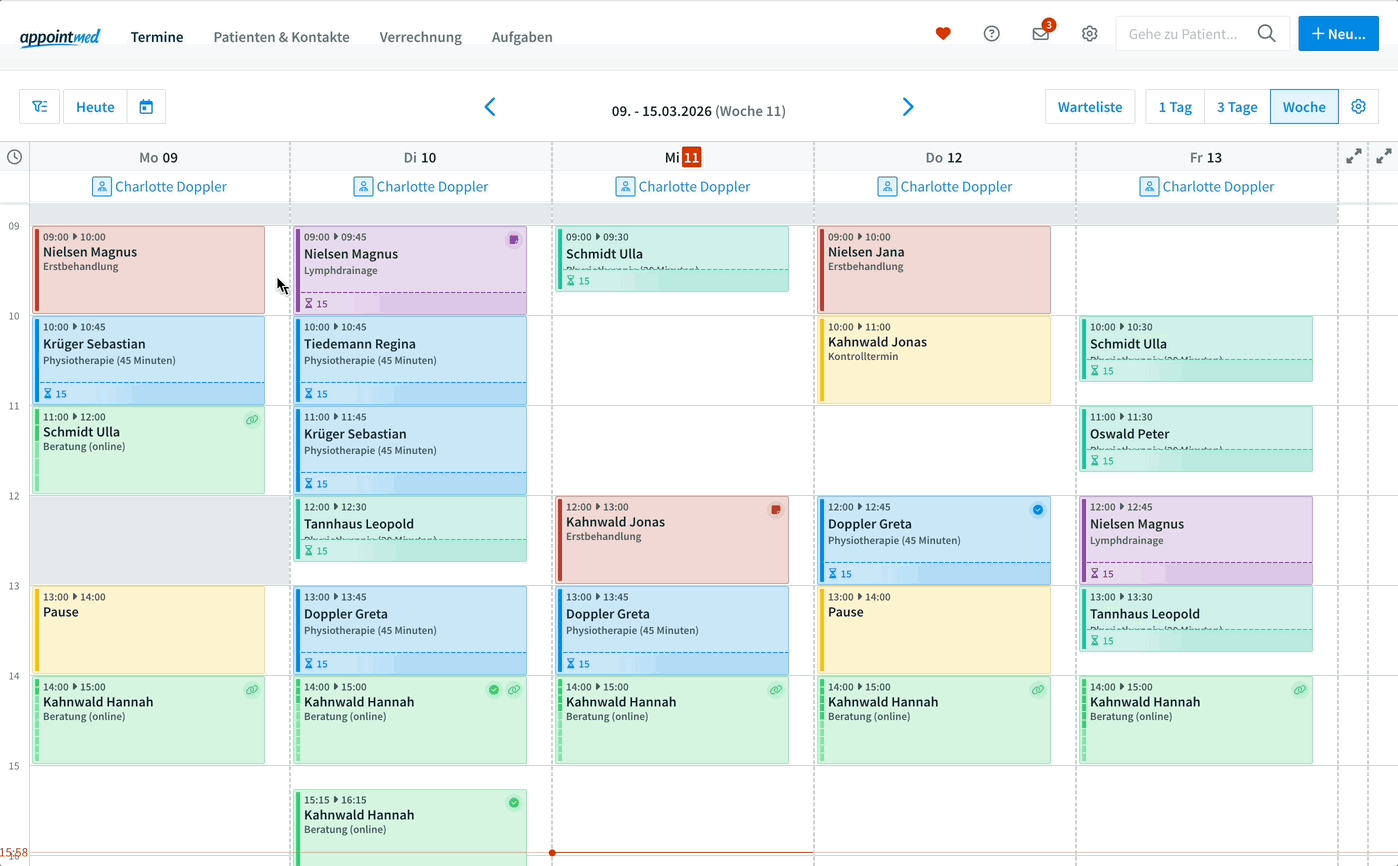Click the red heart icon
The height and width of the screenshot is (866, 1398).
(942, 34)
